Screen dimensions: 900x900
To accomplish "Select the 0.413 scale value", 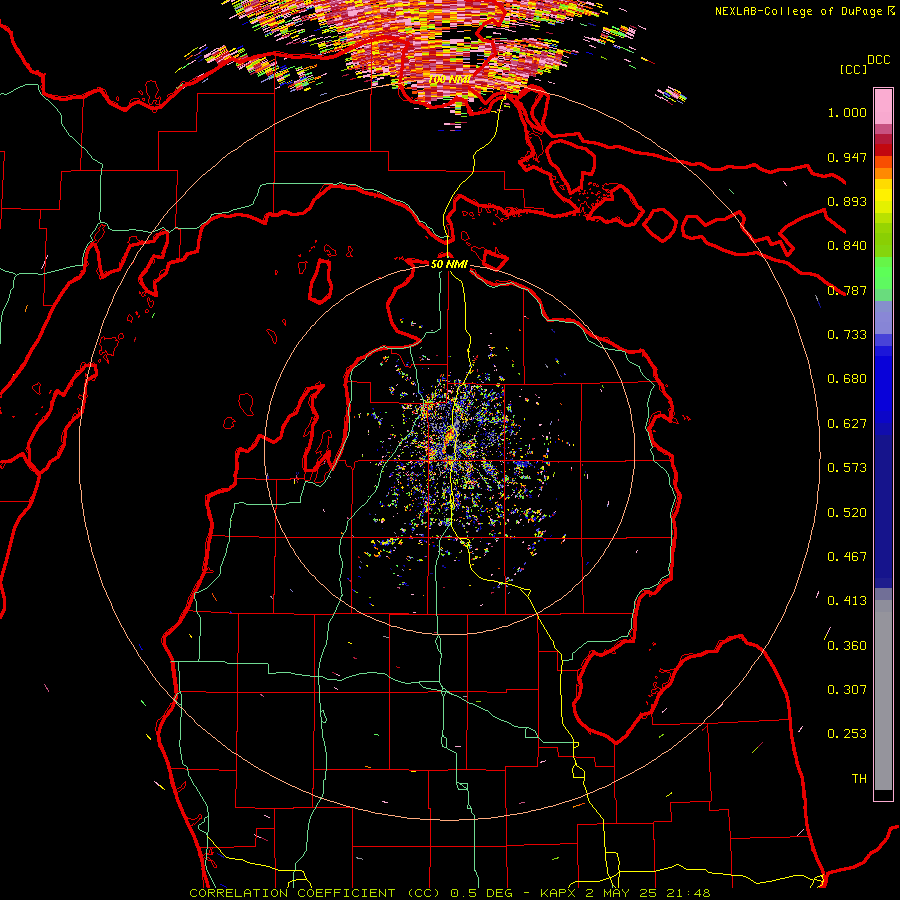I will [x=847, y=601].
